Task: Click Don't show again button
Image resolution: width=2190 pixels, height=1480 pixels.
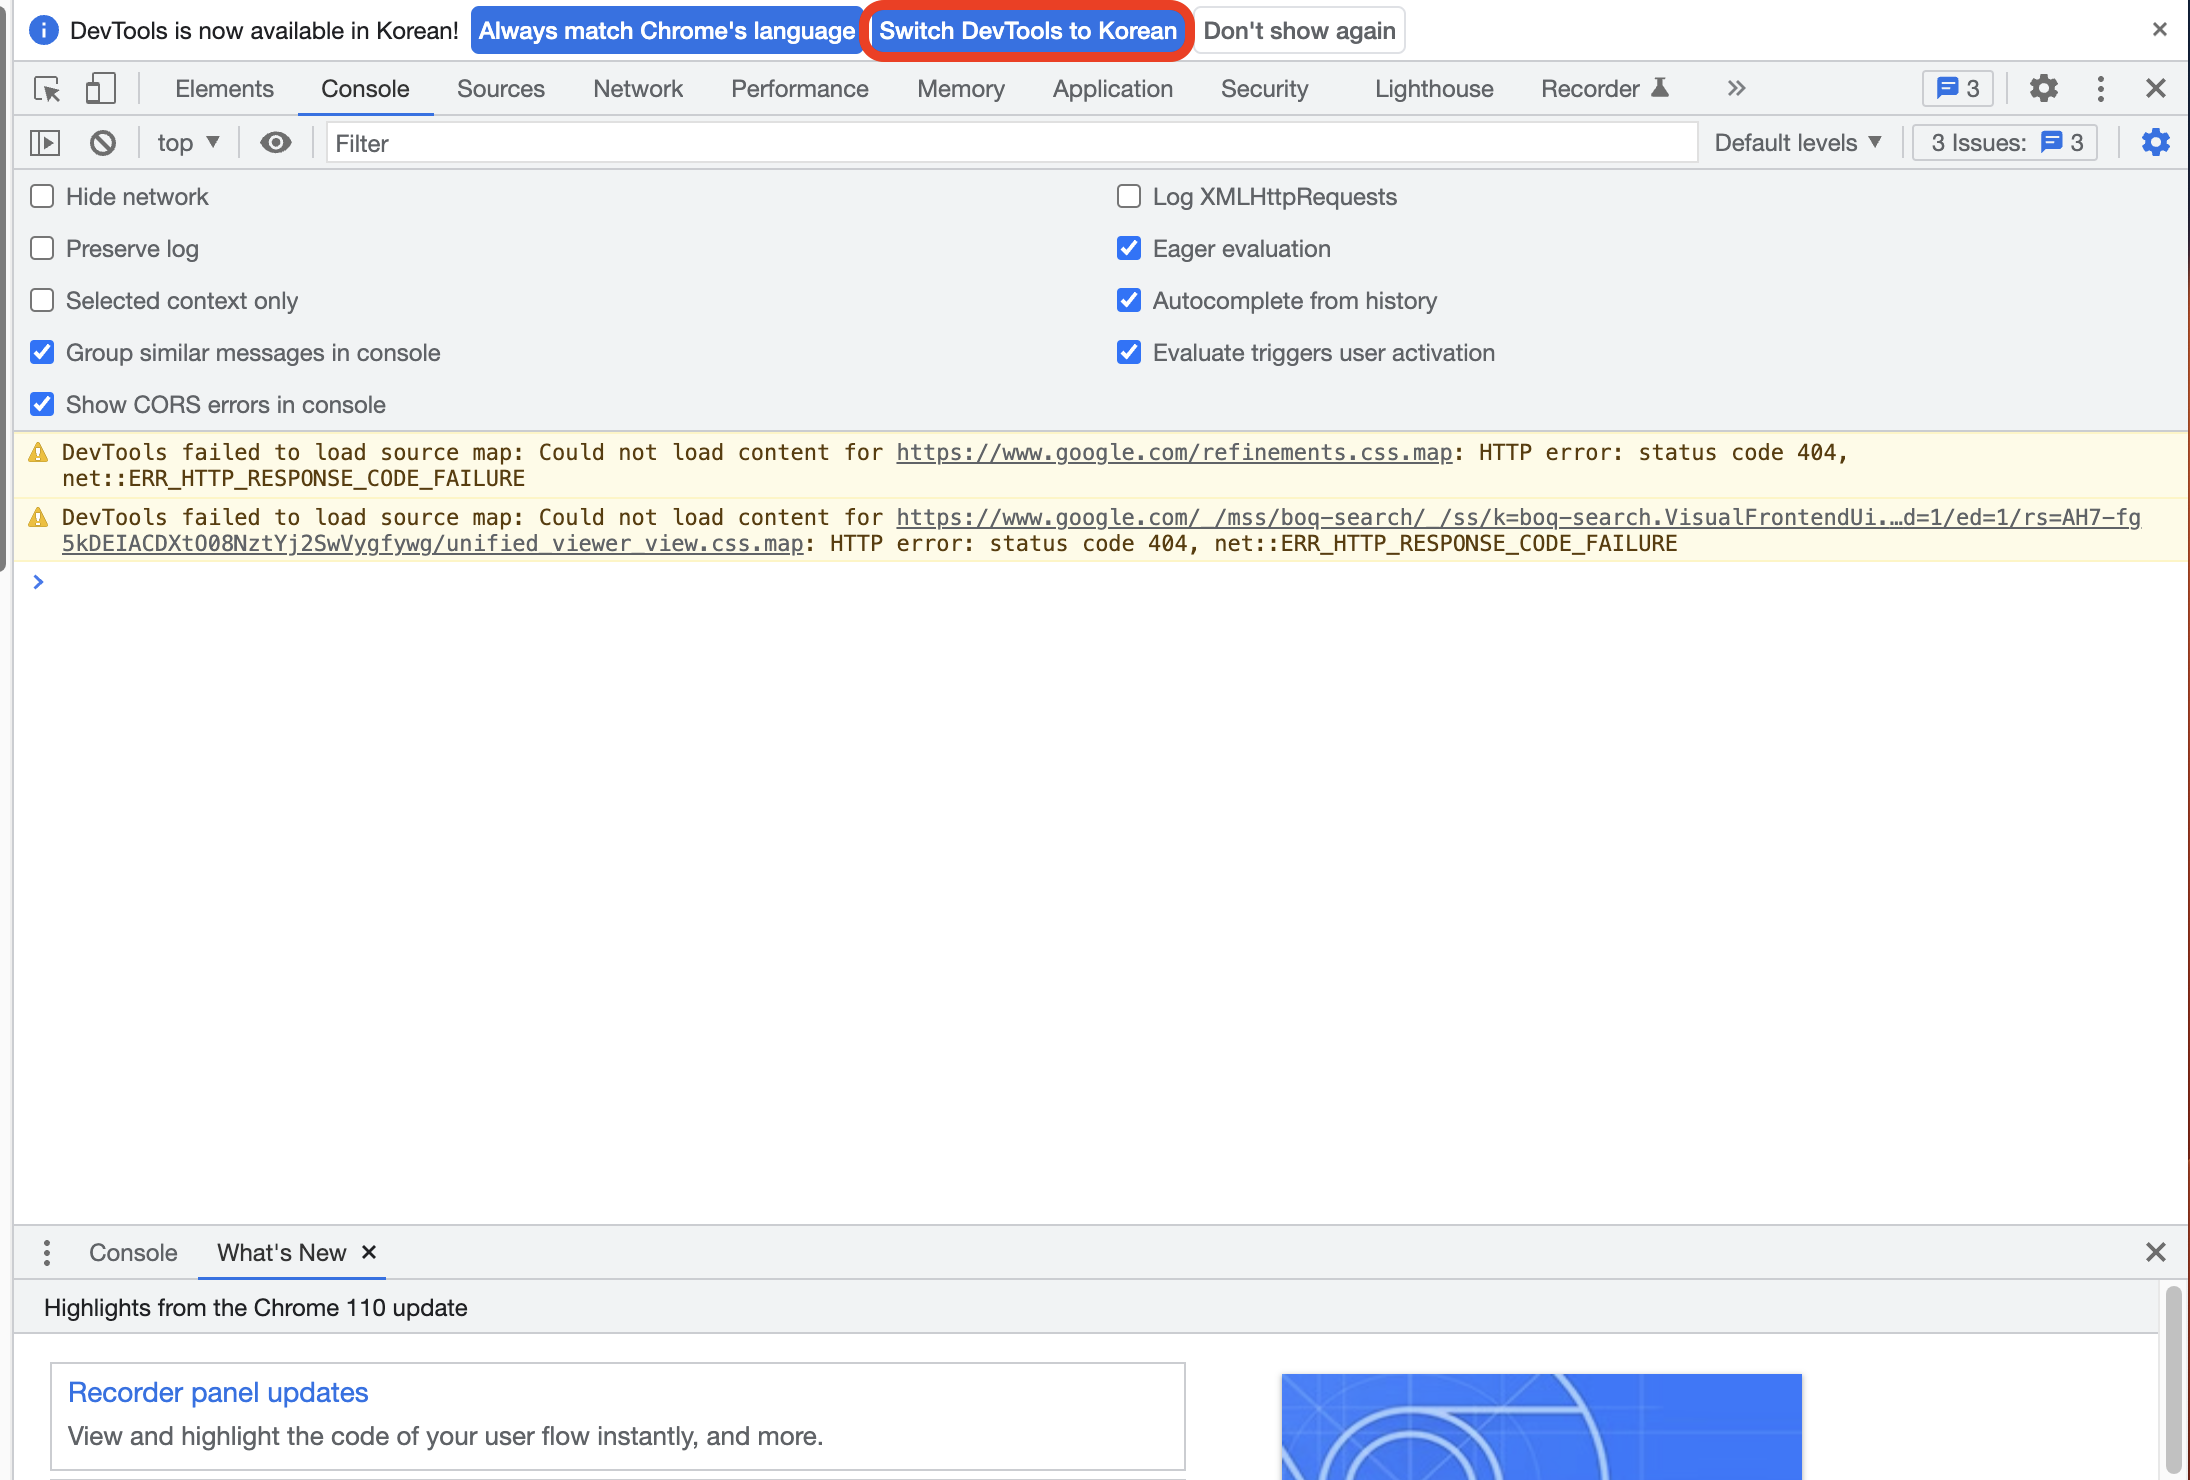Action: [1299, 30]
